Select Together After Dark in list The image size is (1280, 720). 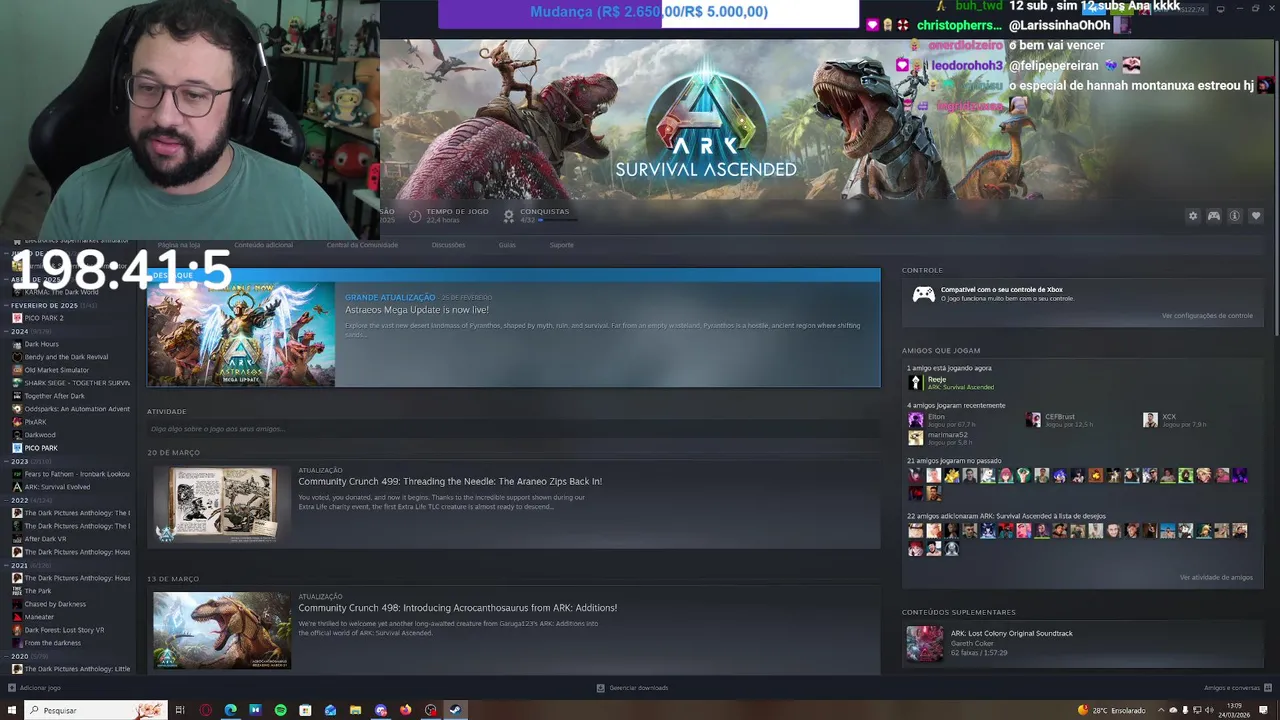pyautogui.click(x=54, y=396)
